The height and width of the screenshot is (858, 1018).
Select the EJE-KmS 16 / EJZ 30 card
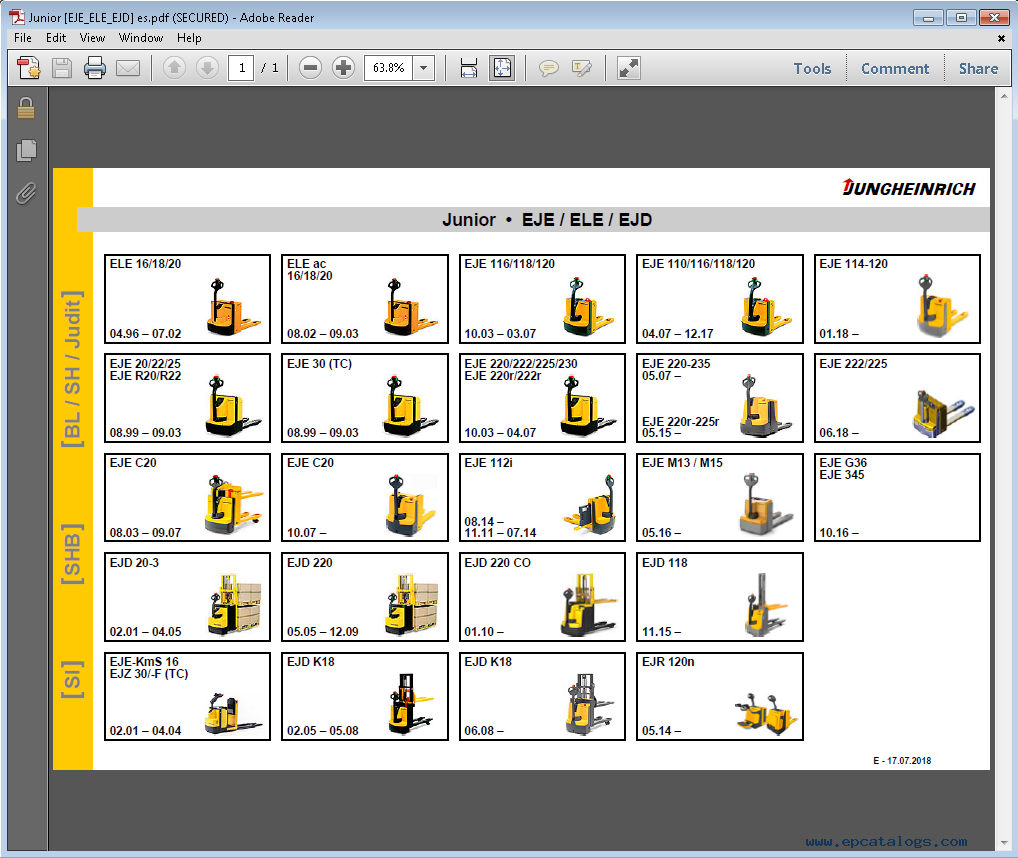tap(187, 696)
